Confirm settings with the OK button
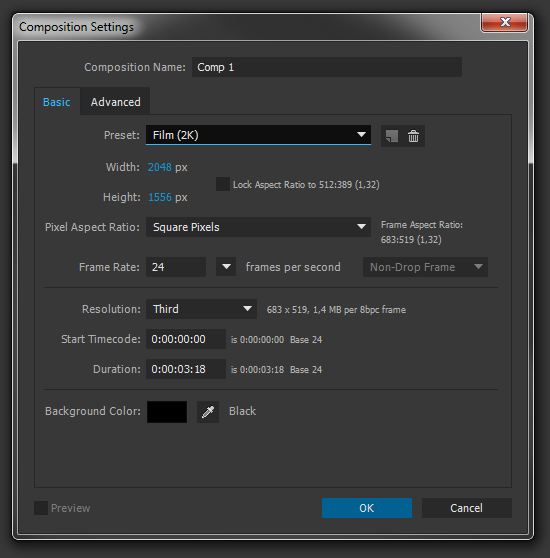The image size is (550, 558). click(x=367, y=508)
